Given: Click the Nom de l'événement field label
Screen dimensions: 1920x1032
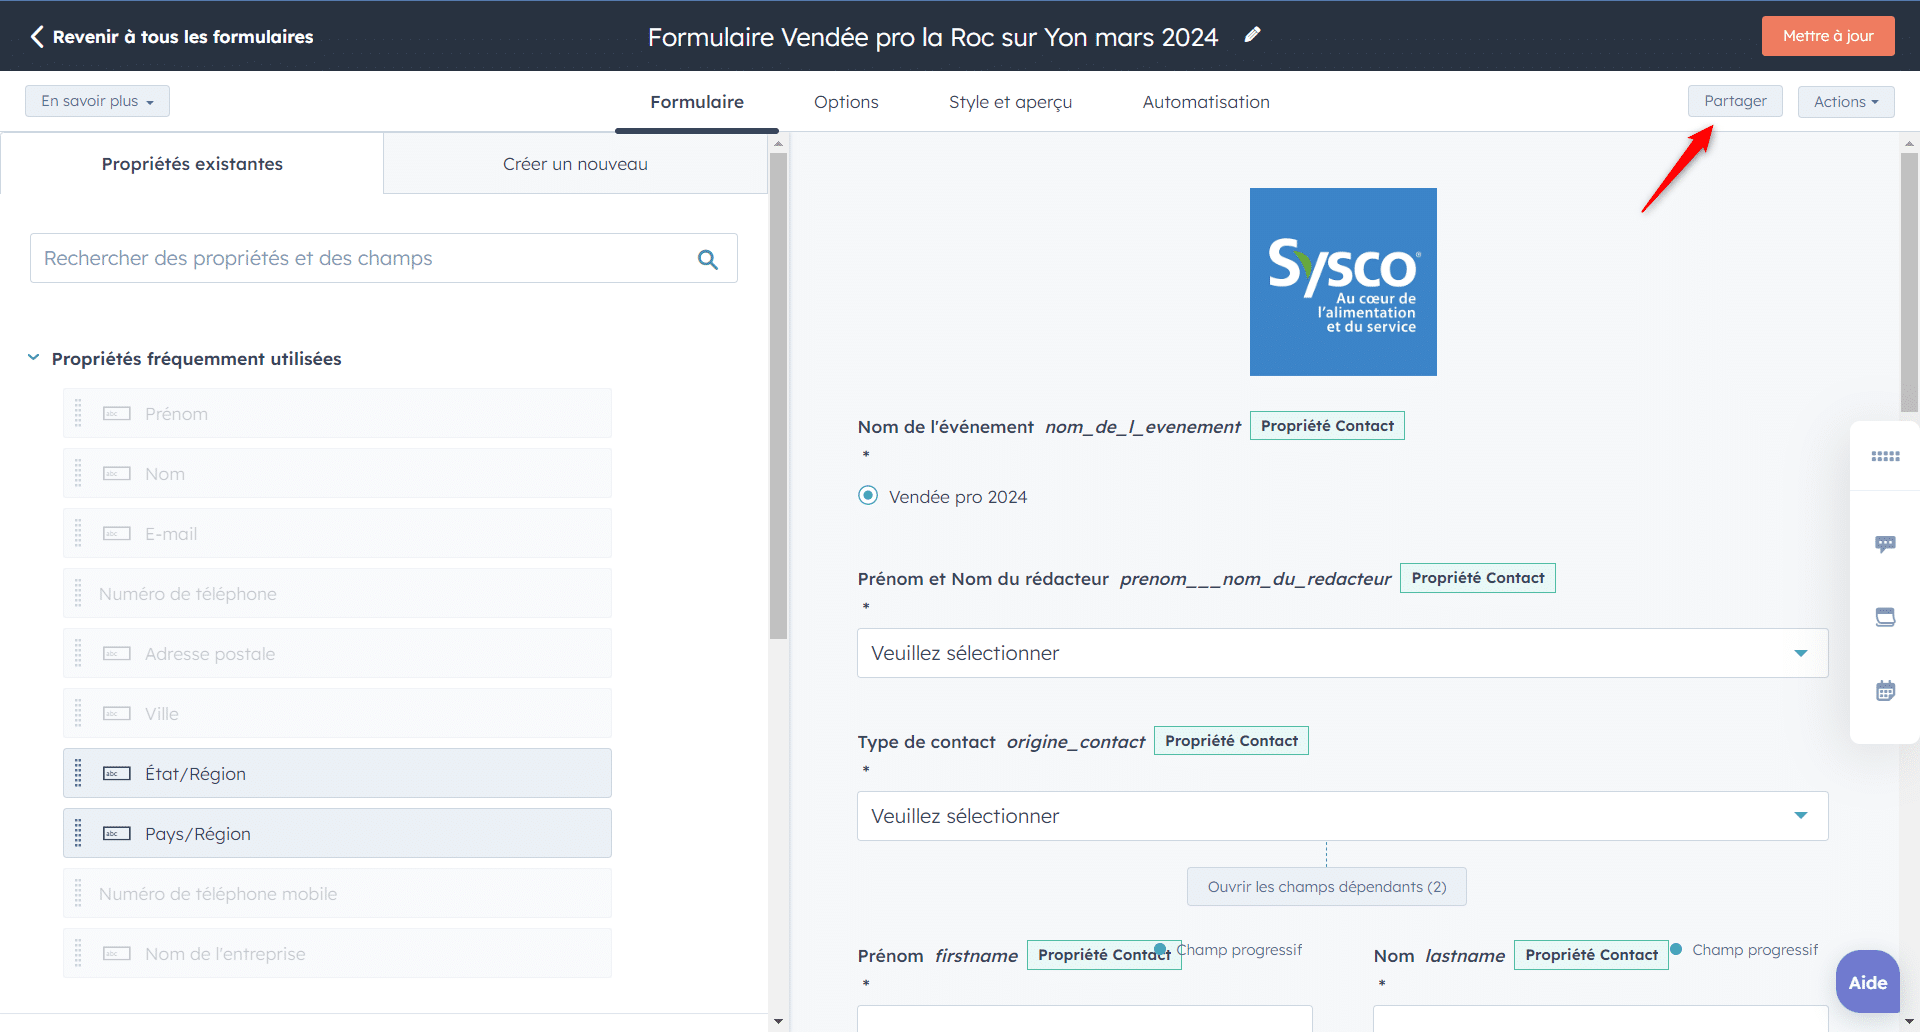Looking at the screenshot, I should click(x=945, y=427).
